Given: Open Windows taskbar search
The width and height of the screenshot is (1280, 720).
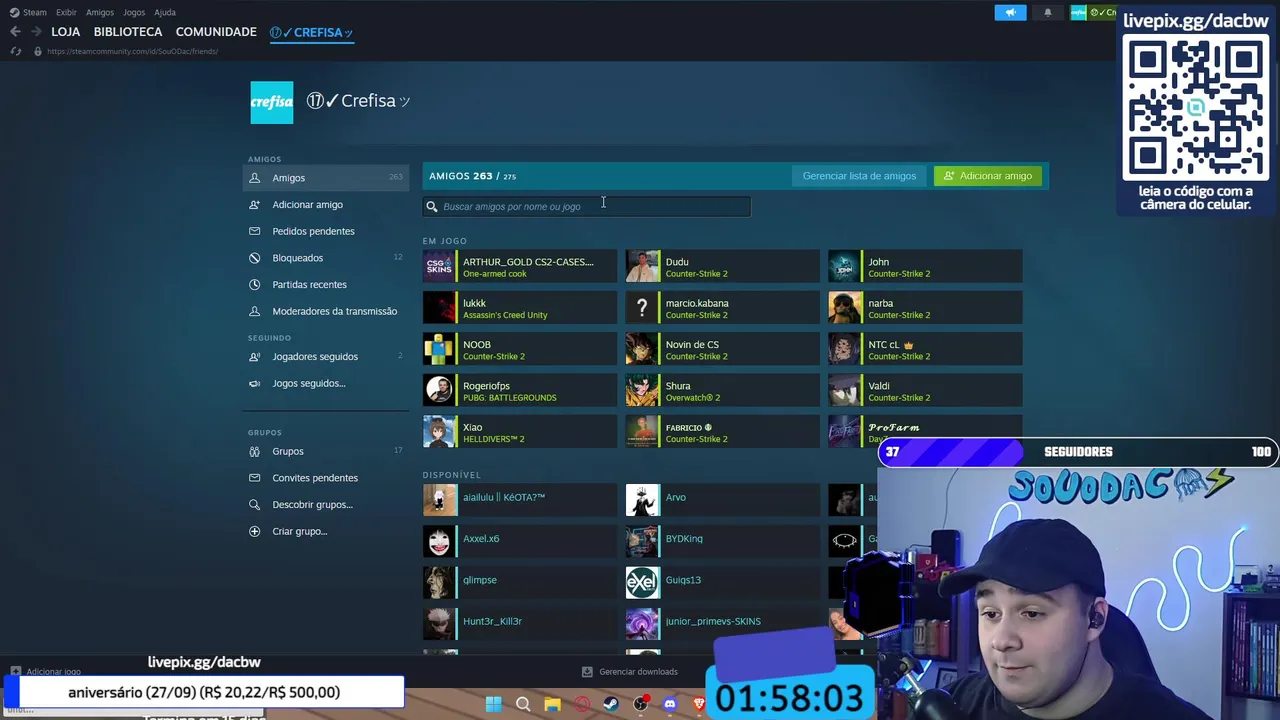Looking at the screenshot, I should click(x=523, y=704).
